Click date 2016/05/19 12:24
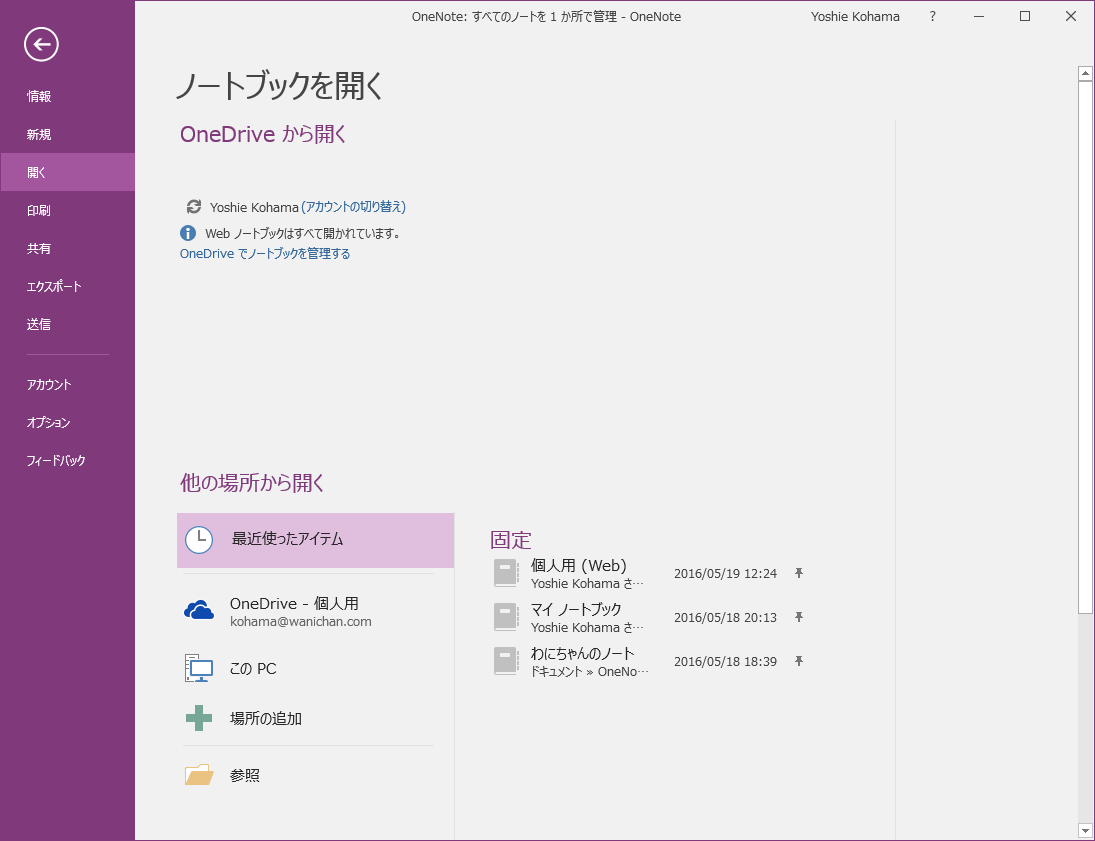 (725, 573)
